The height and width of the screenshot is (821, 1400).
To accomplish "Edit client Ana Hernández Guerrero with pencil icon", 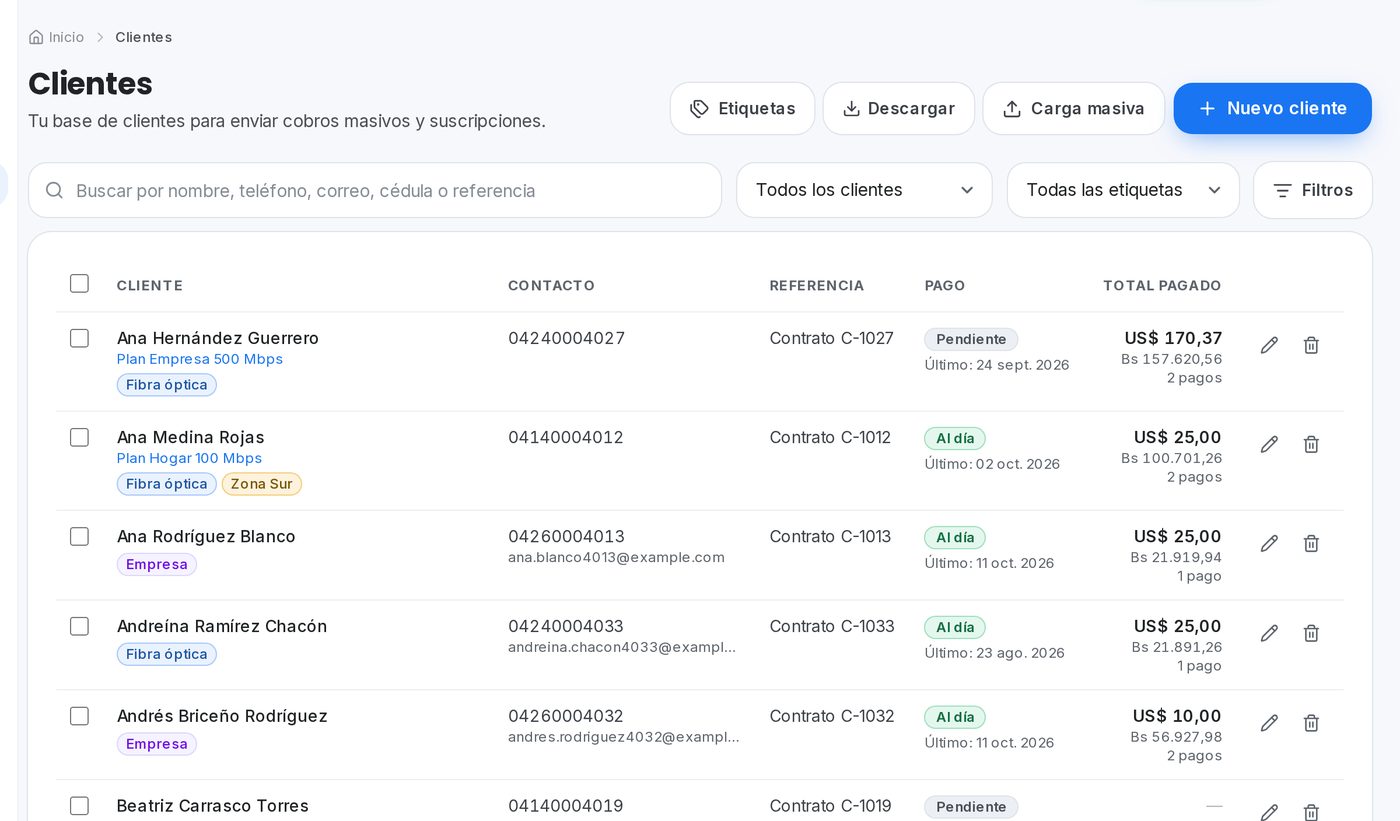I will click(1269, 345).
